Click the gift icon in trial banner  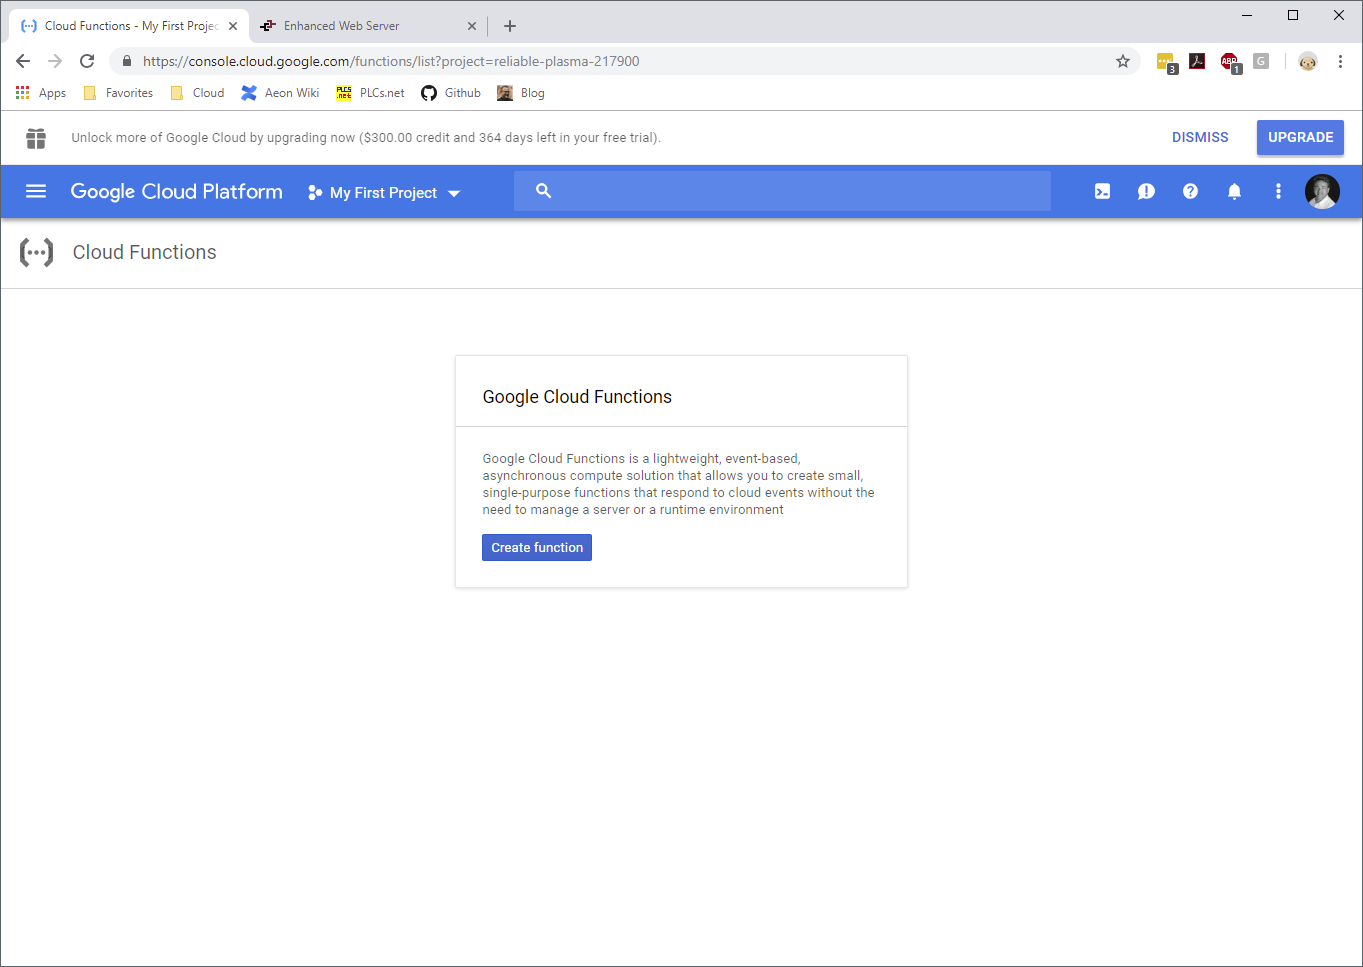click(36, 138)
